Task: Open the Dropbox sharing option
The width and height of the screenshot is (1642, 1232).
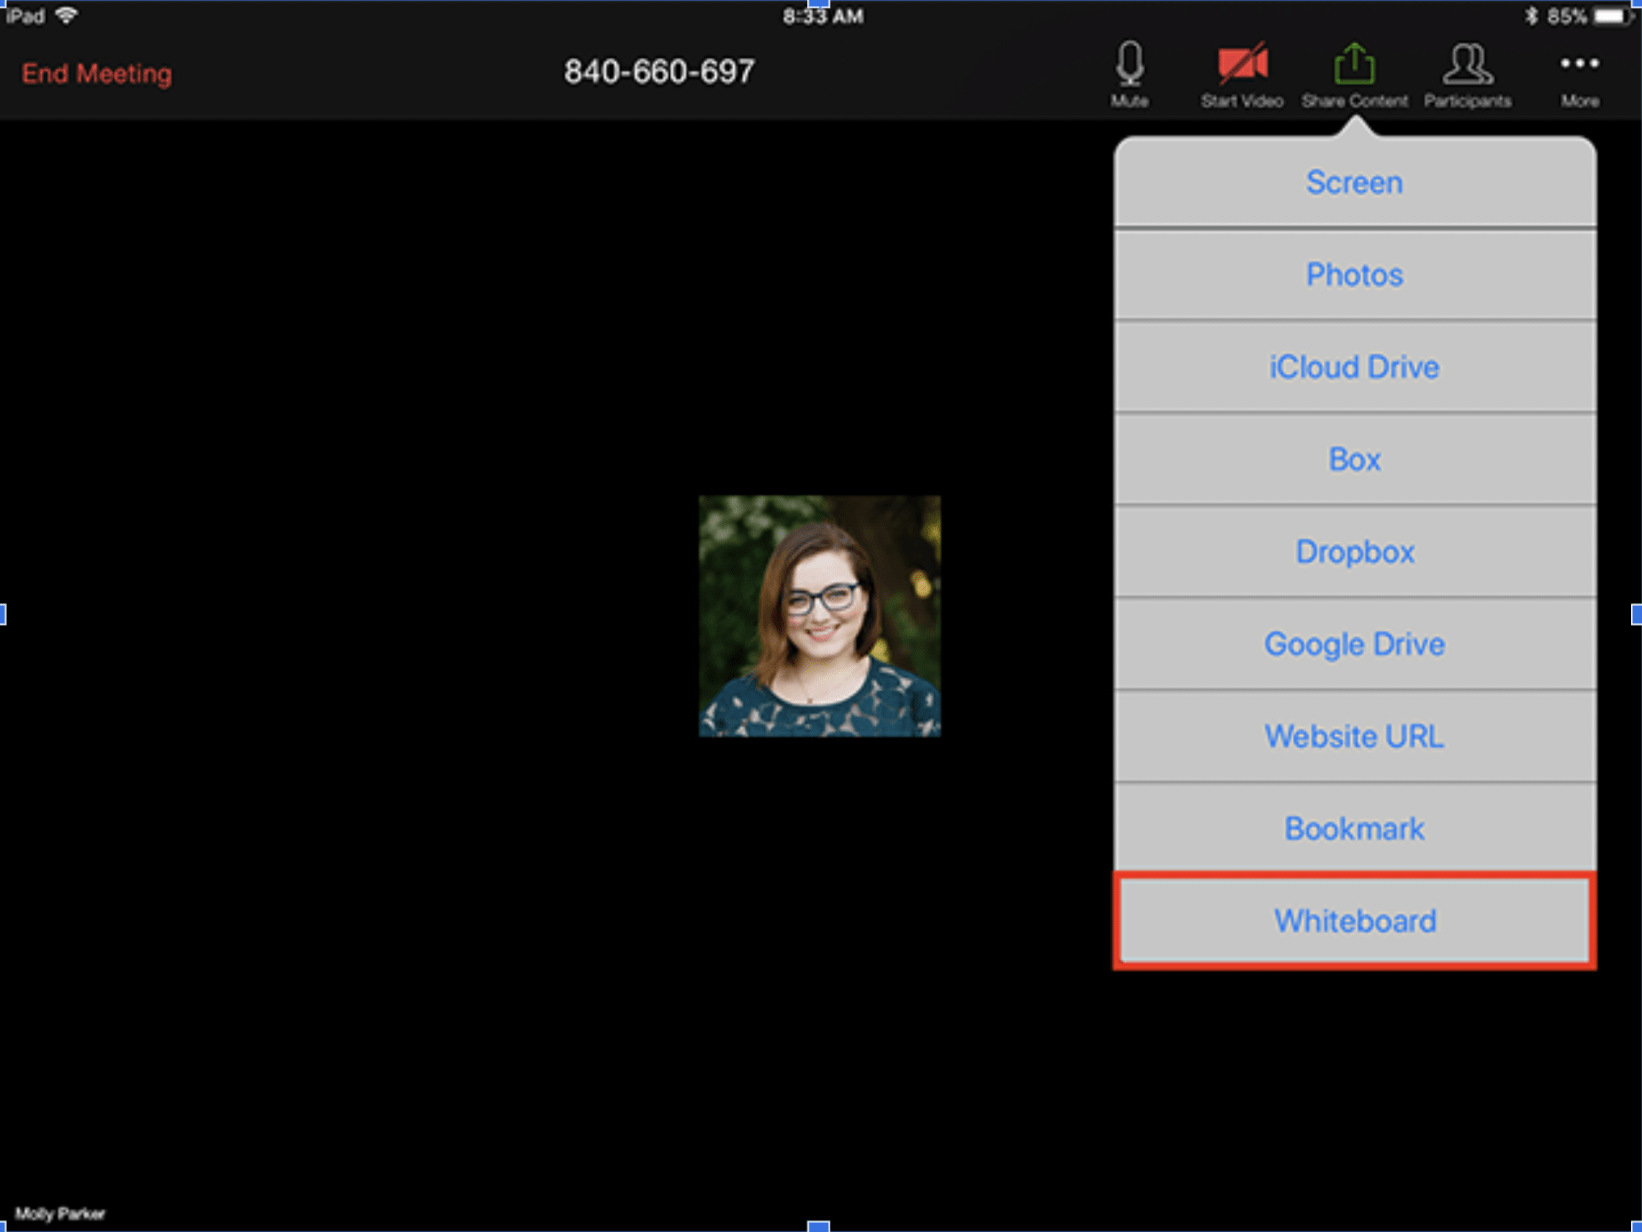Action: [x=1354, y=551]
